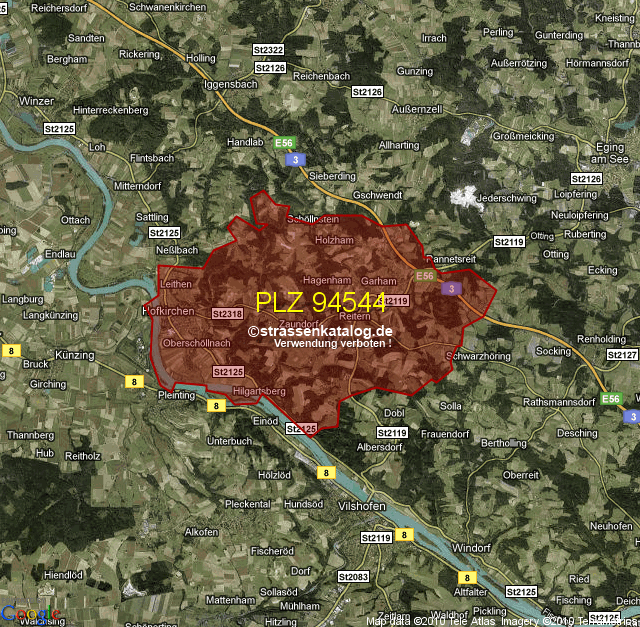
Task: Select the green E56 shield near Handlab
Action: coord(284,144)
